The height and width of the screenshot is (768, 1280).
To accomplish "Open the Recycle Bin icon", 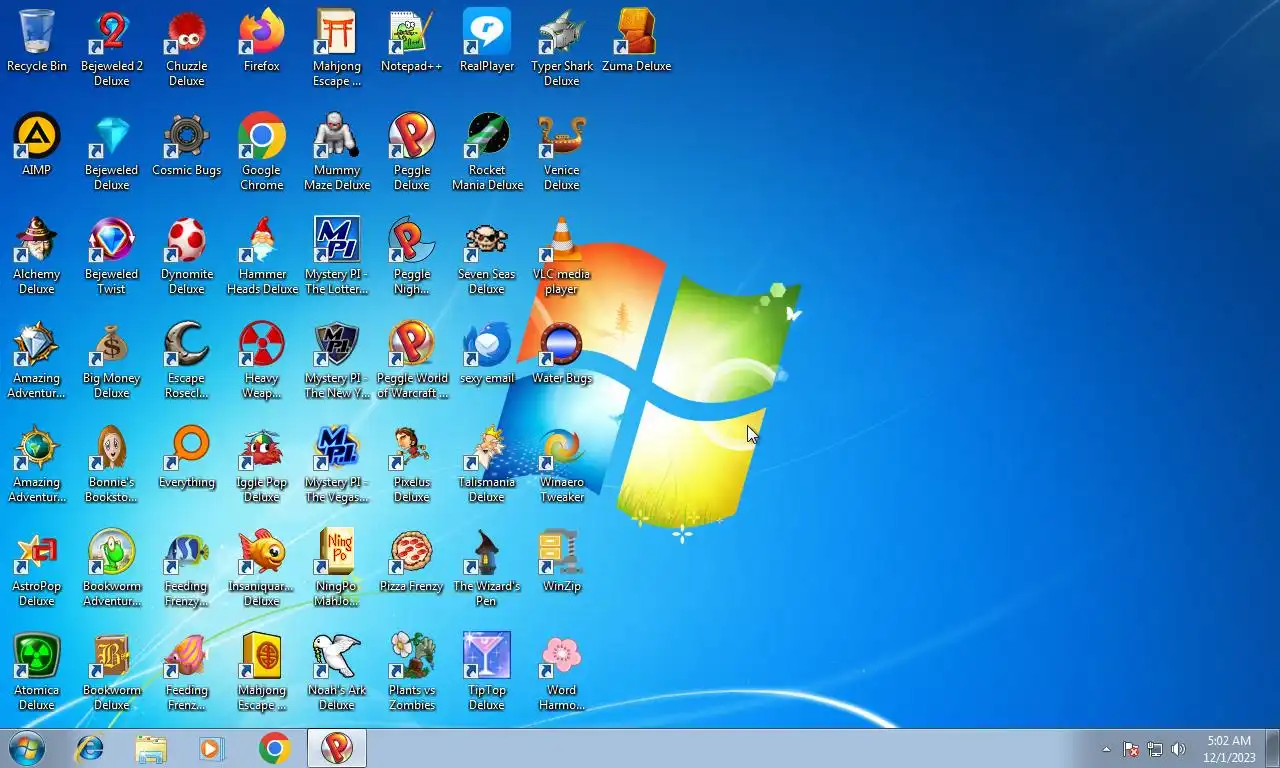I will point(37,41).
